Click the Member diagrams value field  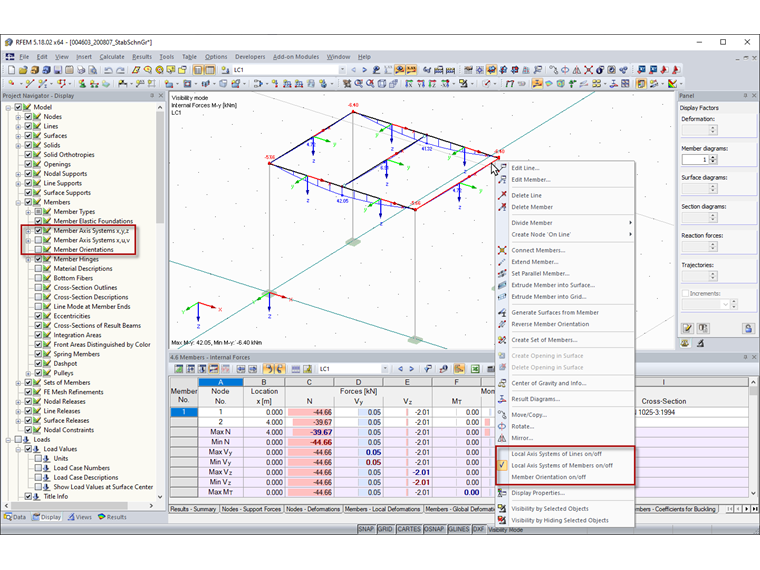tap(696, 159)
